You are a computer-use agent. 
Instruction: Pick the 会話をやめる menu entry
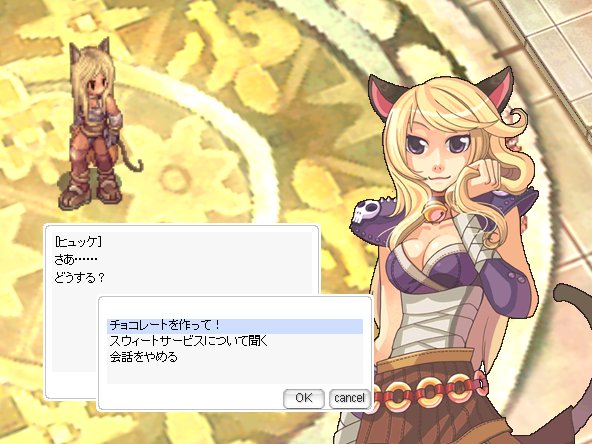(143, 357)
